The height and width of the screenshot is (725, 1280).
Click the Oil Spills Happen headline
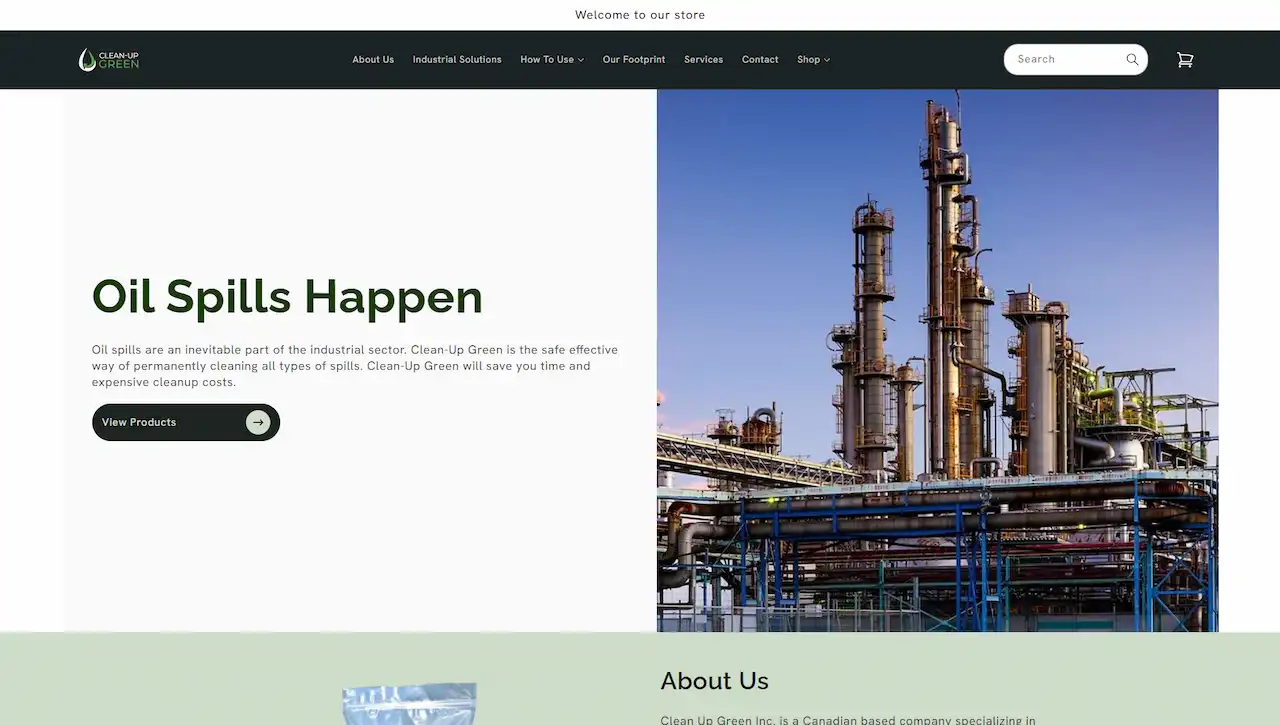point(286,297)
